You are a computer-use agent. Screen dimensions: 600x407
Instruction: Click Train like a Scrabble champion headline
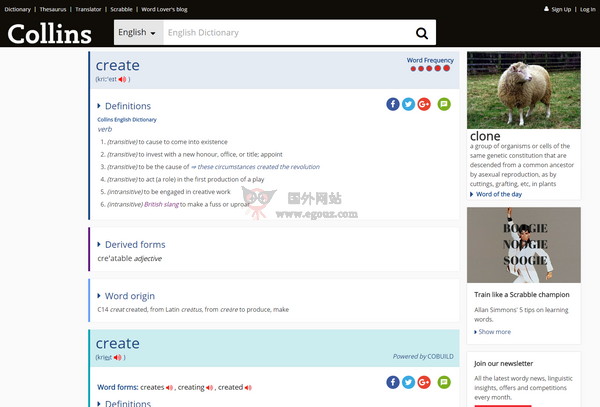click(x=522, y=295)
